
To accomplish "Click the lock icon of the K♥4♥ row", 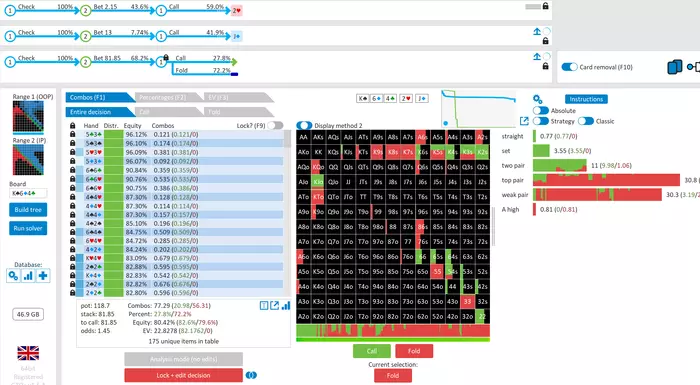I will [72, 258].
